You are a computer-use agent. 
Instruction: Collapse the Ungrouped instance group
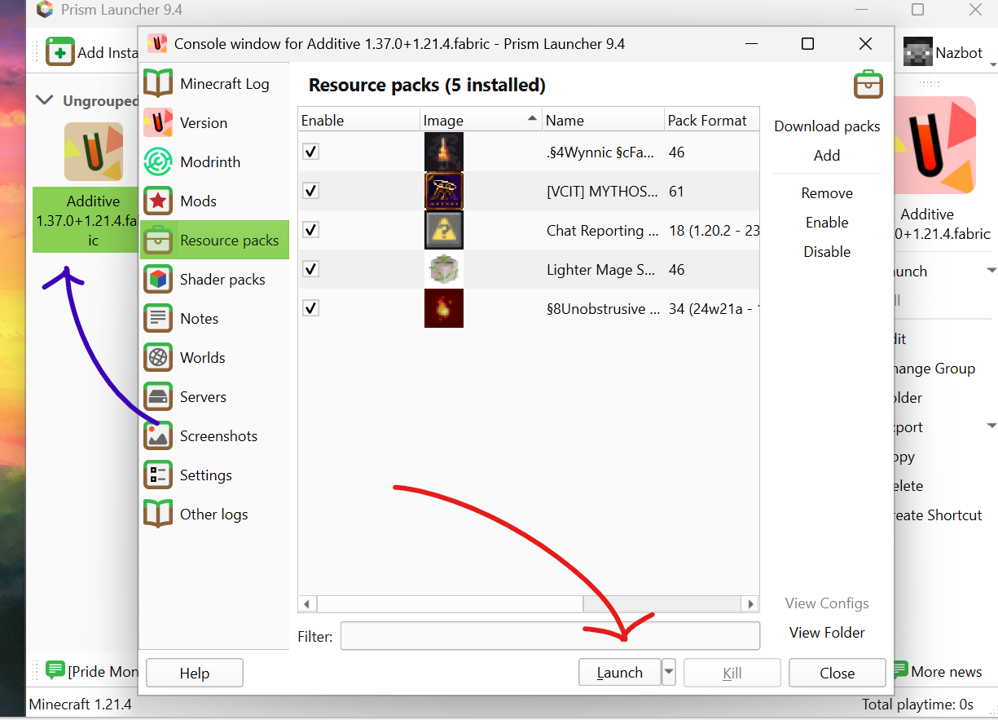click(x=44, y=100)
